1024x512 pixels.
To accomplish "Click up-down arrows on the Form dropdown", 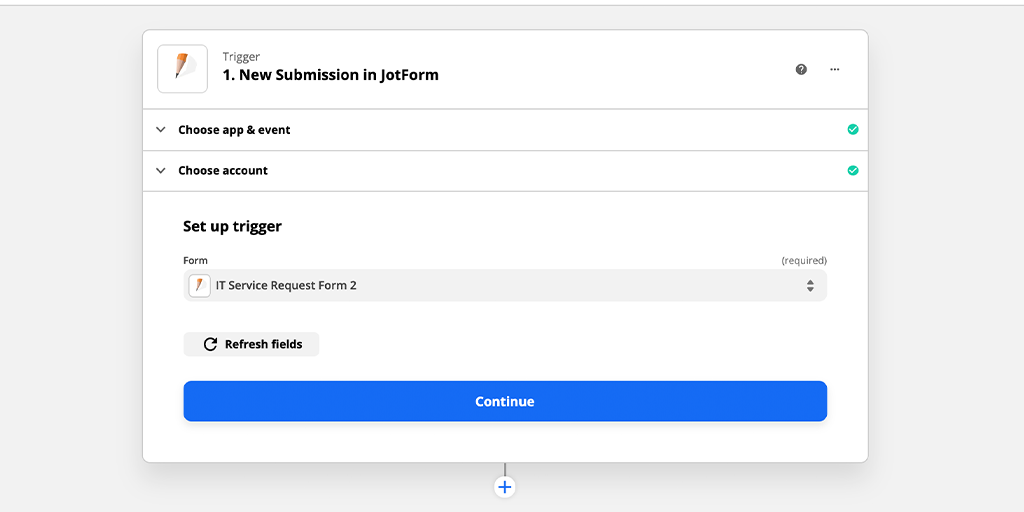I will (x=810, y=286).
